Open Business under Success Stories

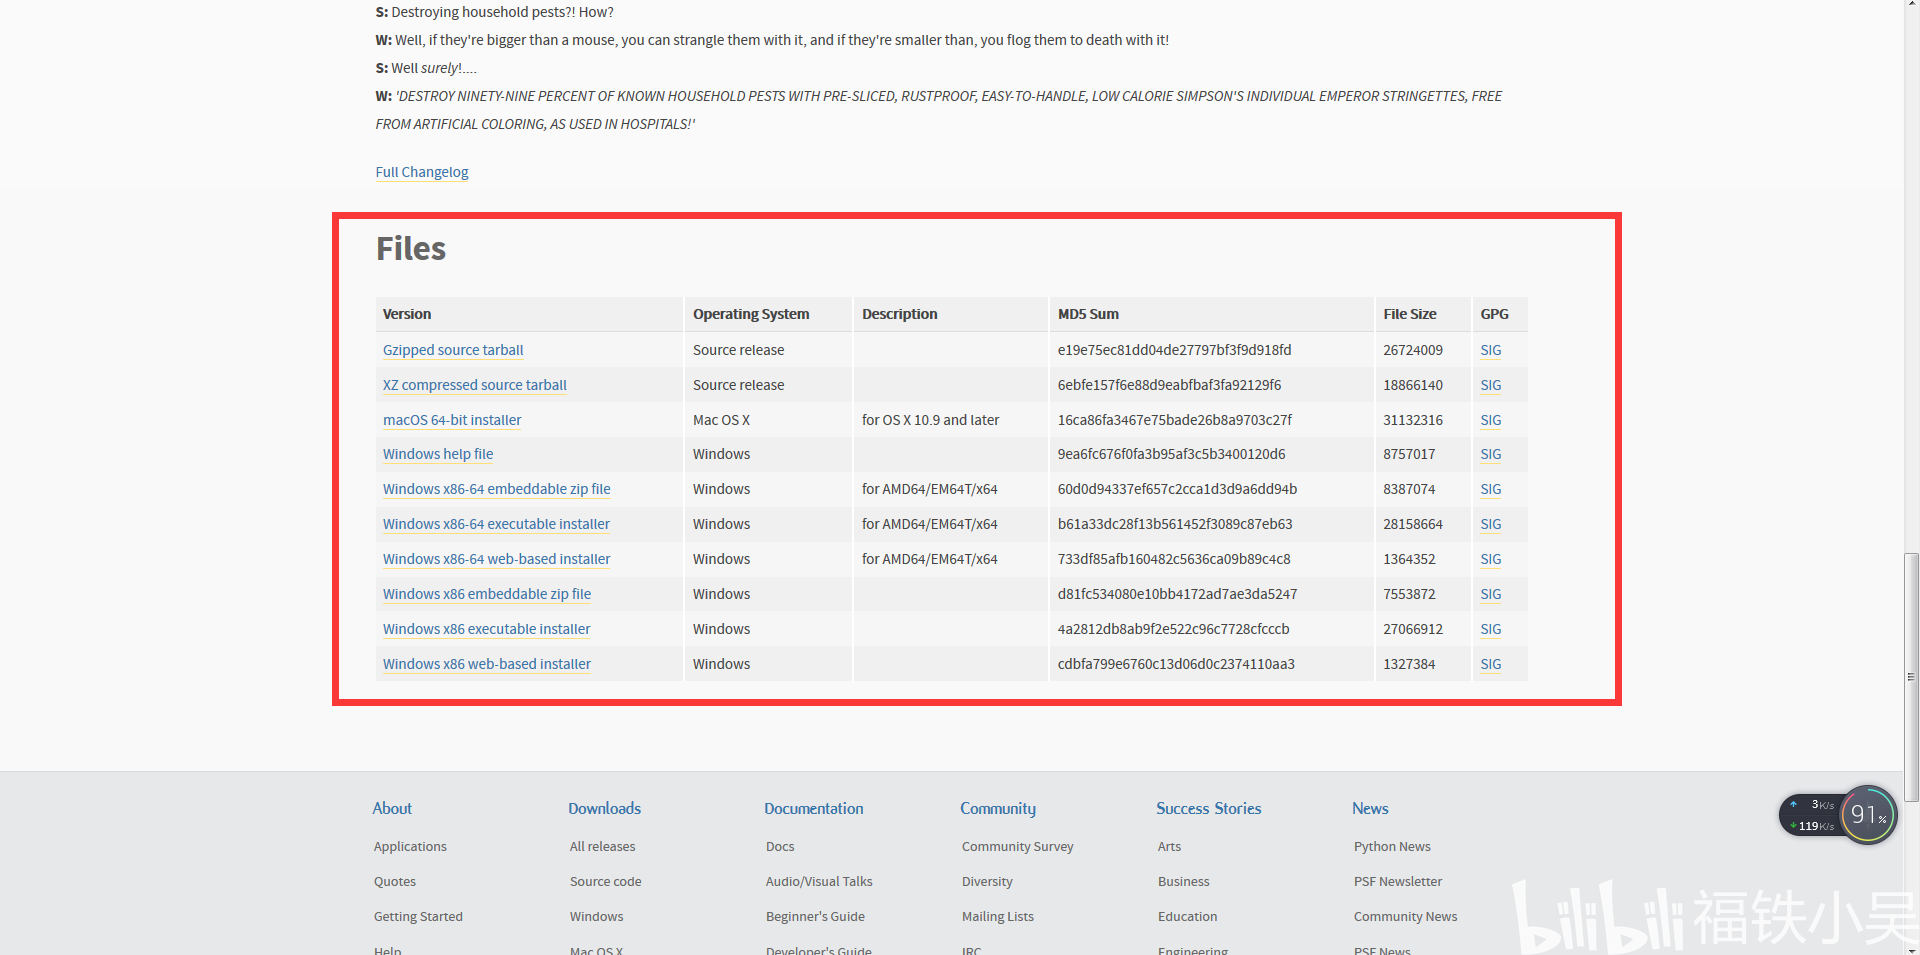point(1184,881)
